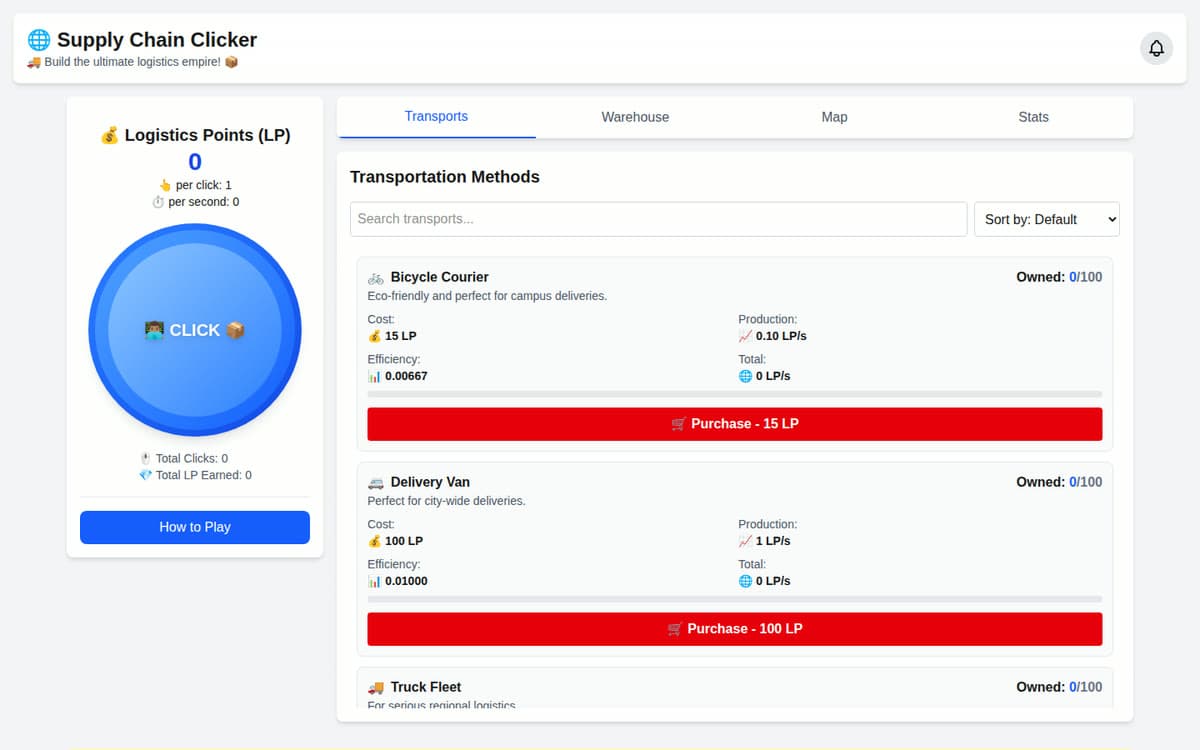Click the Truck Fleet title text
The height and width of the screenshot is (750, 1200).
click(x=426, y=687)
